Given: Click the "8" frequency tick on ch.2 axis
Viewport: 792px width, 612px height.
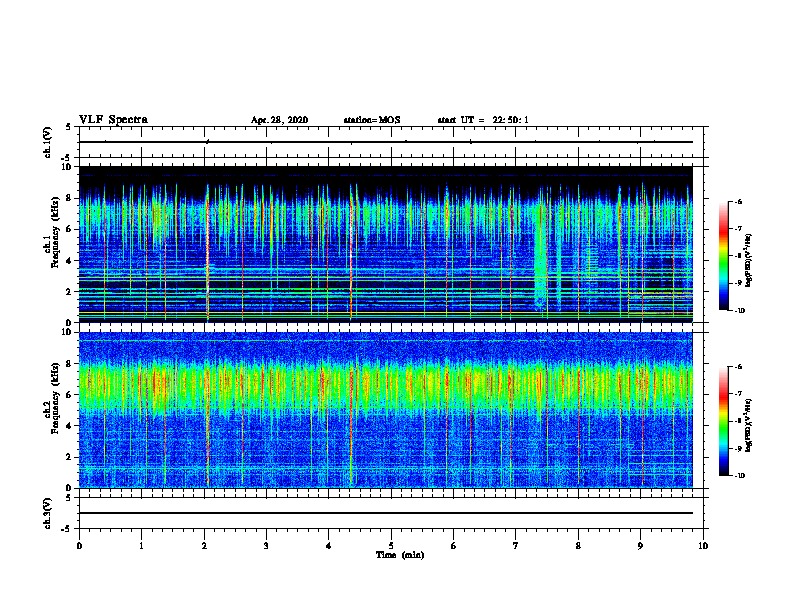Looking at the screenshot, I should [x=69, y=364].
